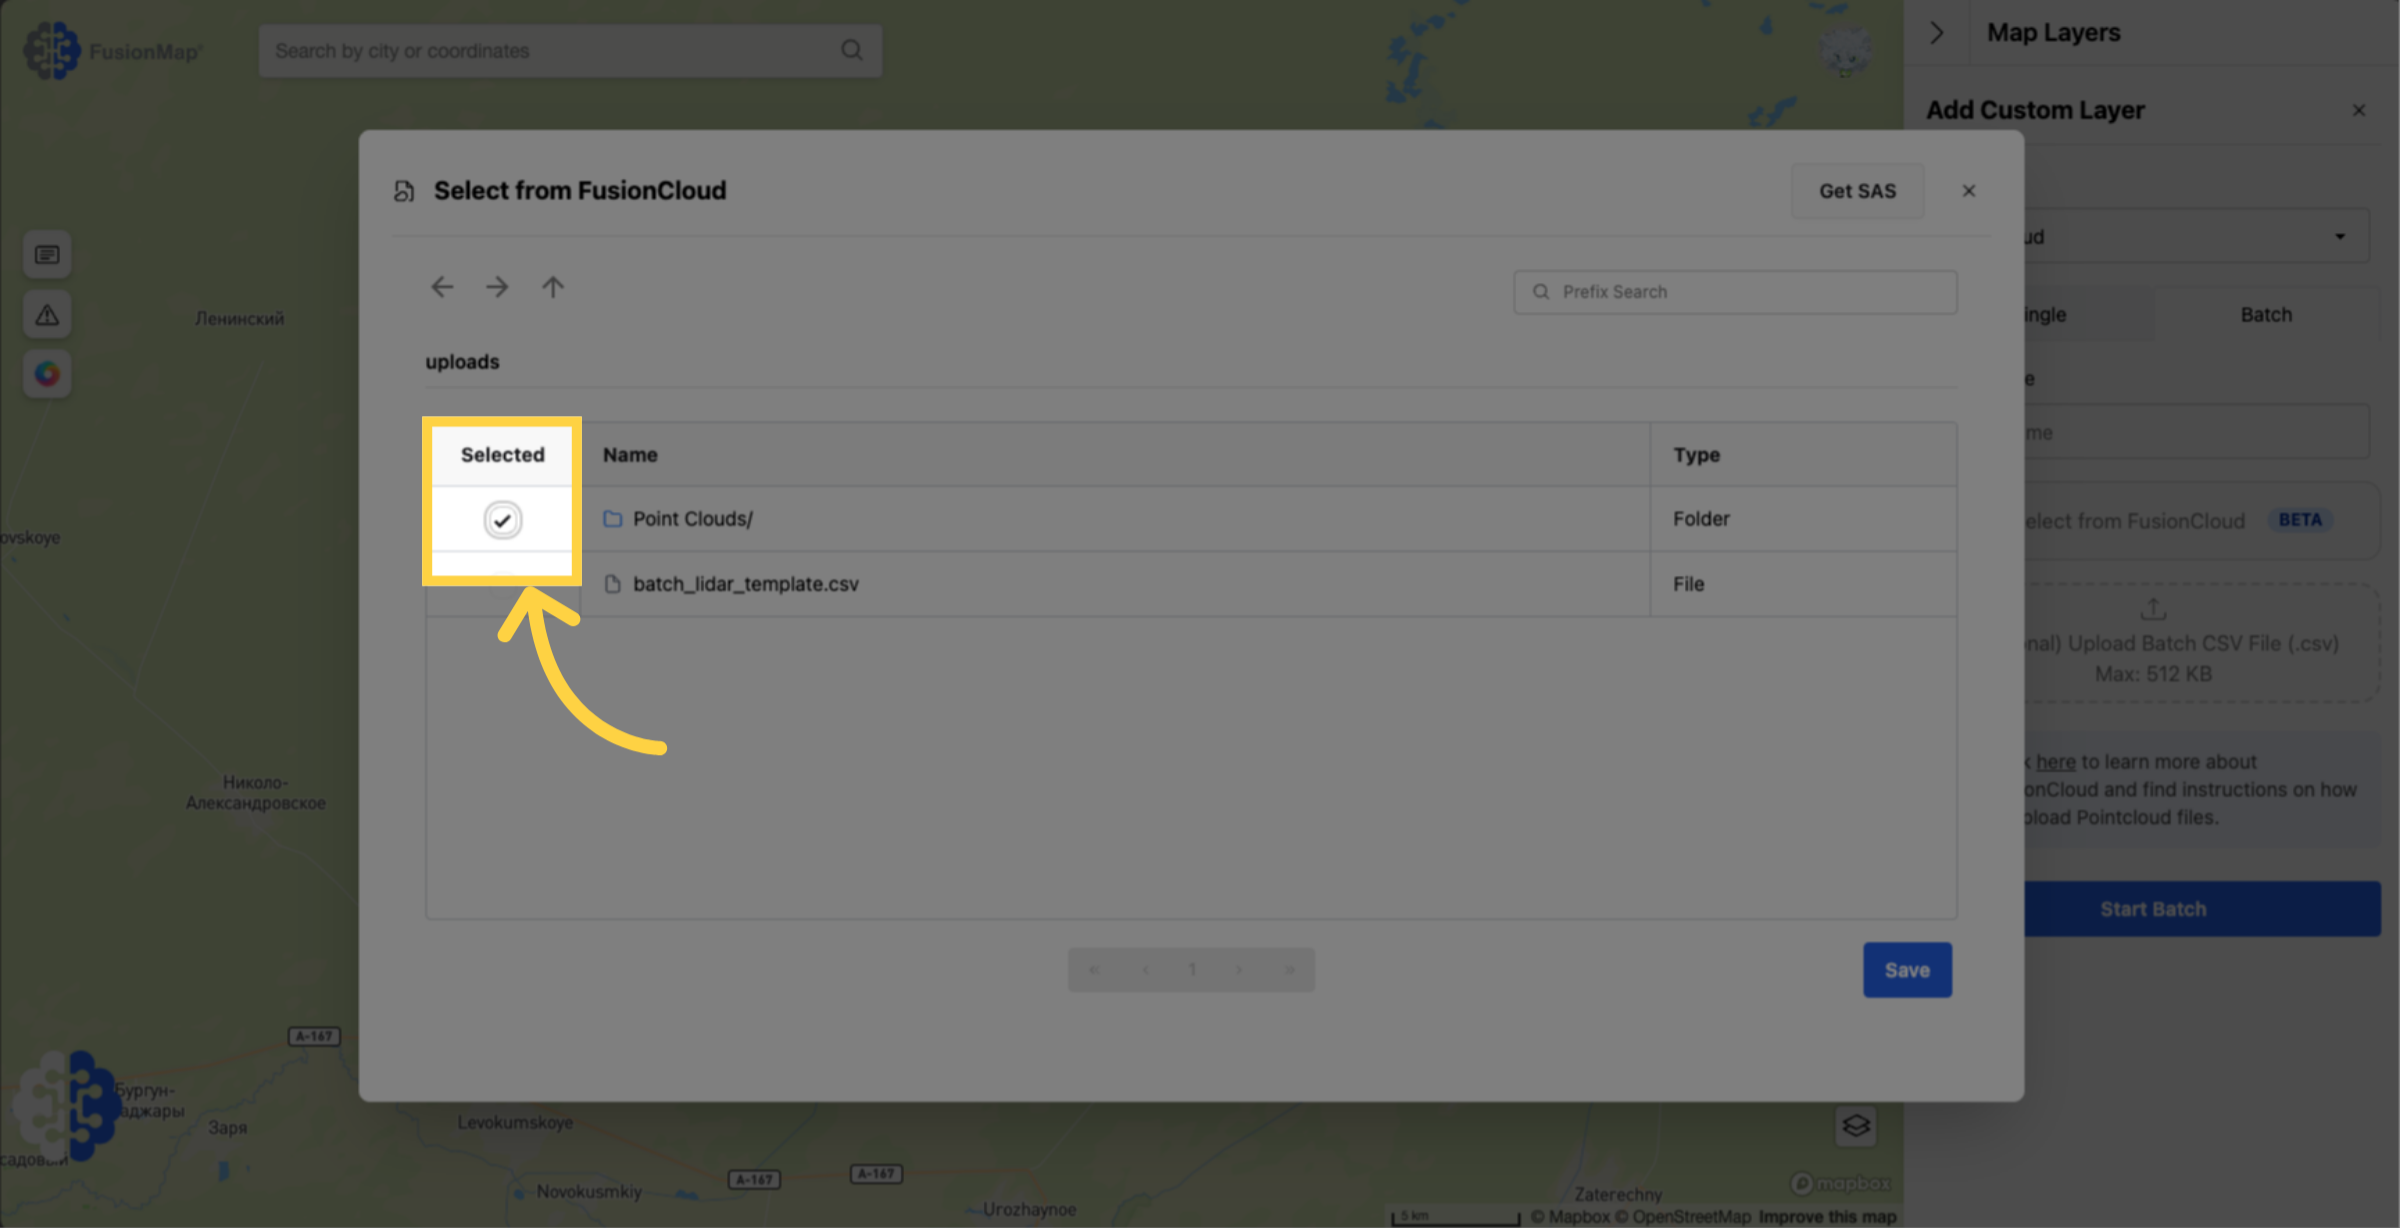Open the warning alerts icon on sidebar
The width and height of the screenshot is (2400, 1228).
pos(47,315)
